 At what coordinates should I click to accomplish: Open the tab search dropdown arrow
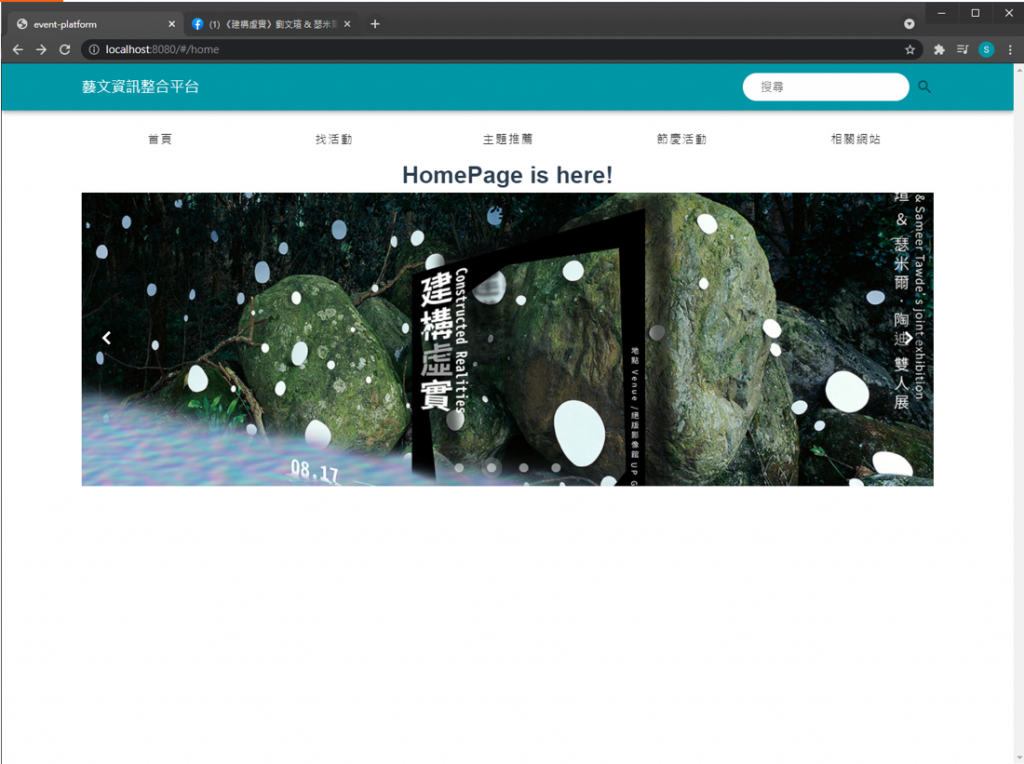[909, 24]
